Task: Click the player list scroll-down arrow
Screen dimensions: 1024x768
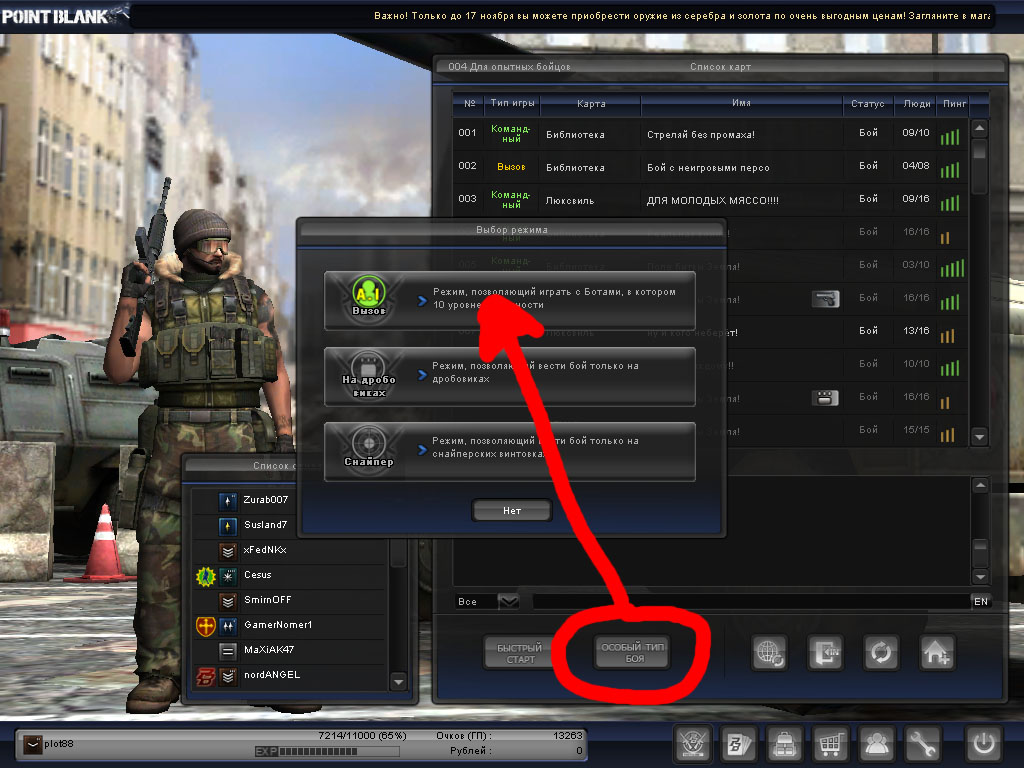Action: point(398,682)
